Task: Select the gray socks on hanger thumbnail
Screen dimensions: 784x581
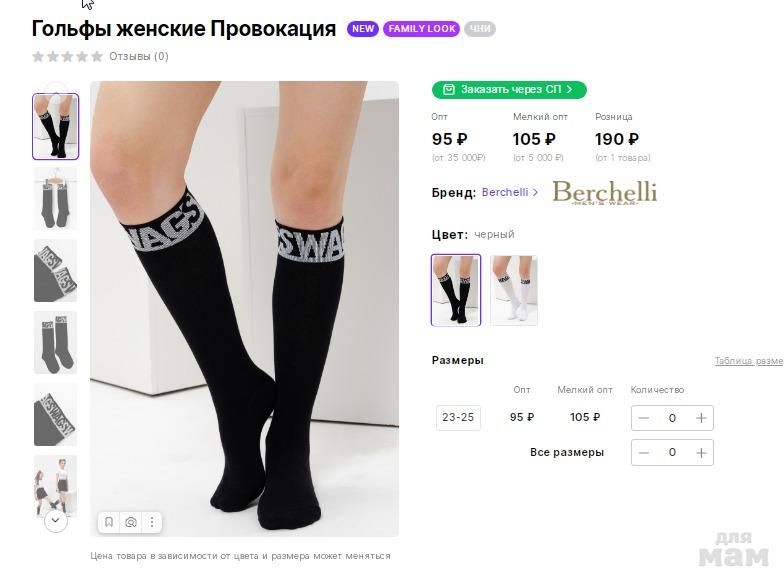Action: coord(55,198)
